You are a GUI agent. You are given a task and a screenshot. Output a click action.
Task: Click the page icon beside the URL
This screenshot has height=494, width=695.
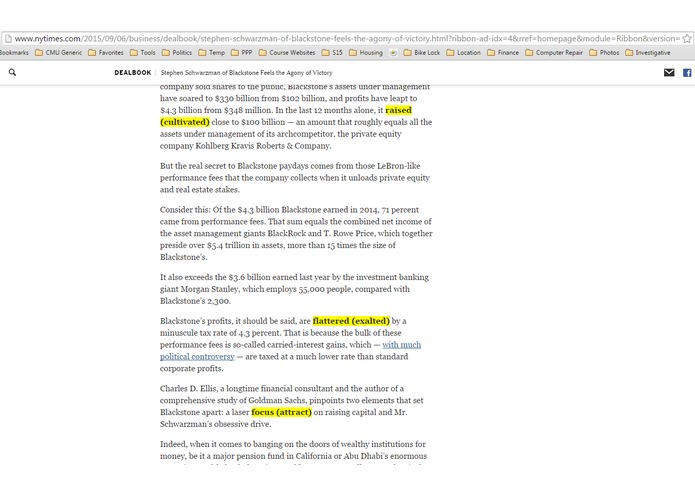8,39
